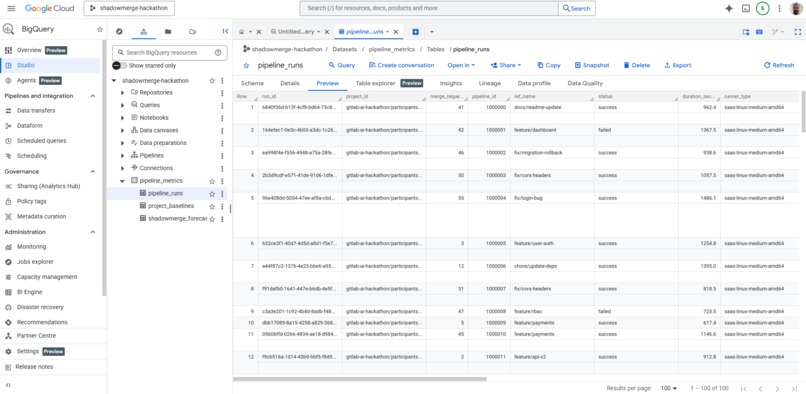Star the pipeline_runs table in explorer tree
This screenshot has width=806, height=394.
(212, 194)
